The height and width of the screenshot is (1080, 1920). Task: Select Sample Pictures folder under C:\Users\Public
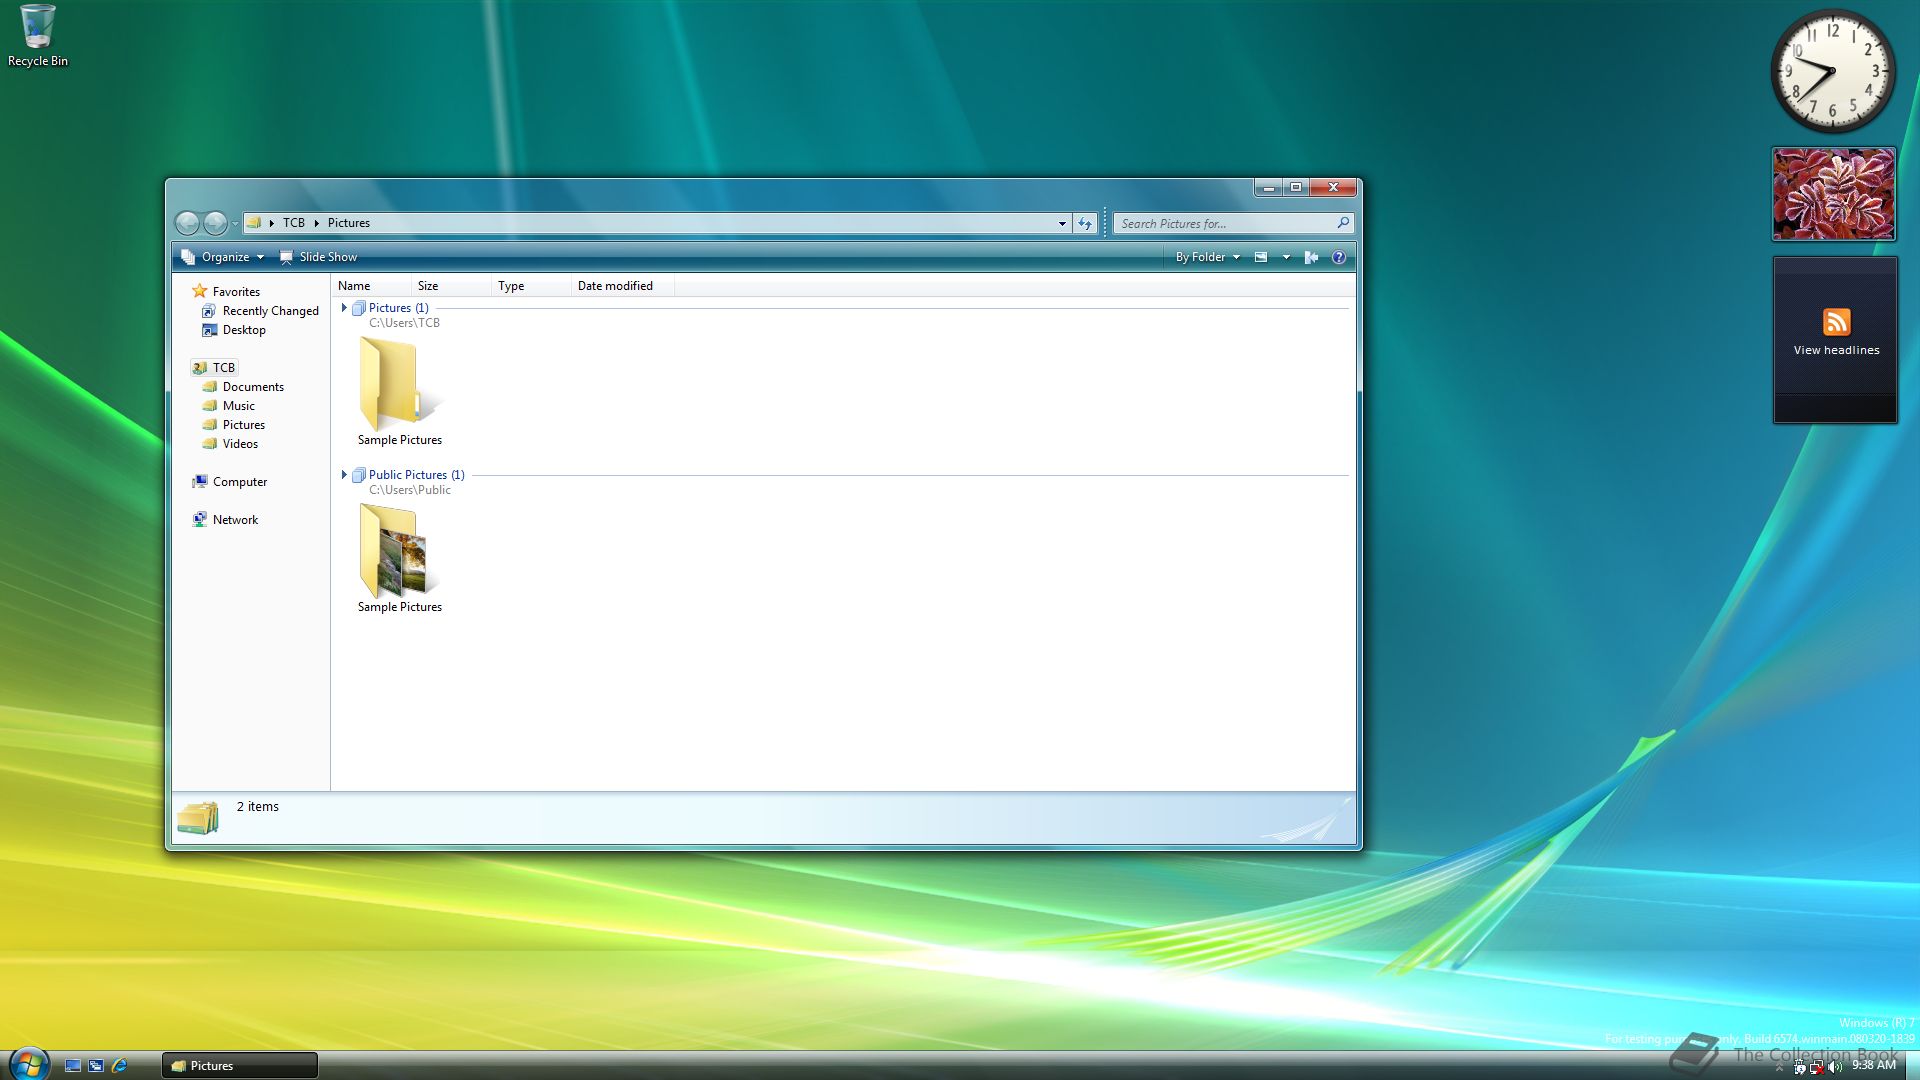[x=399, y=559]
